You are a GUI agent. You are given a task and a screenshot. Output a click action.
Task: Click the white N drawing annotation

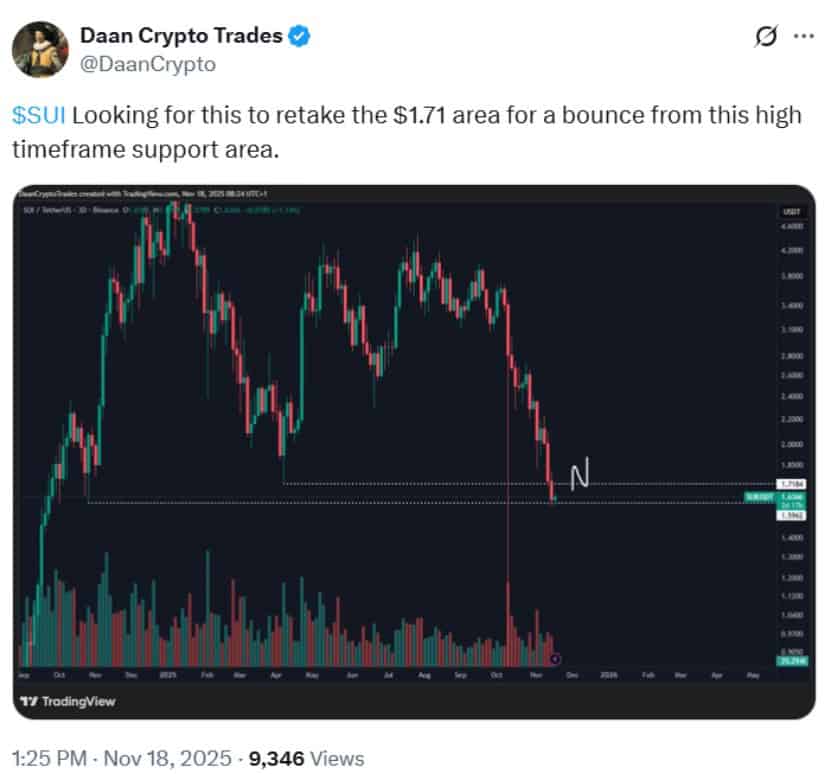click(579, 477)
